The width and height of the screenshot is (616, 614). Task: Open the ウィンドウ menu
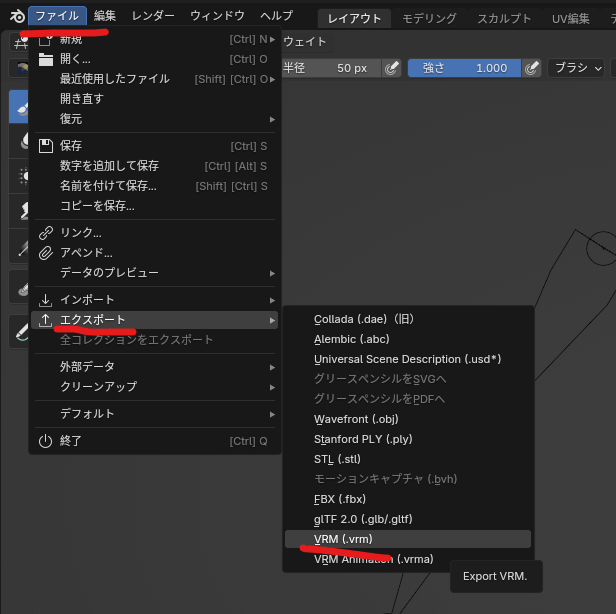pyautogui.click(x=217, y=16)
